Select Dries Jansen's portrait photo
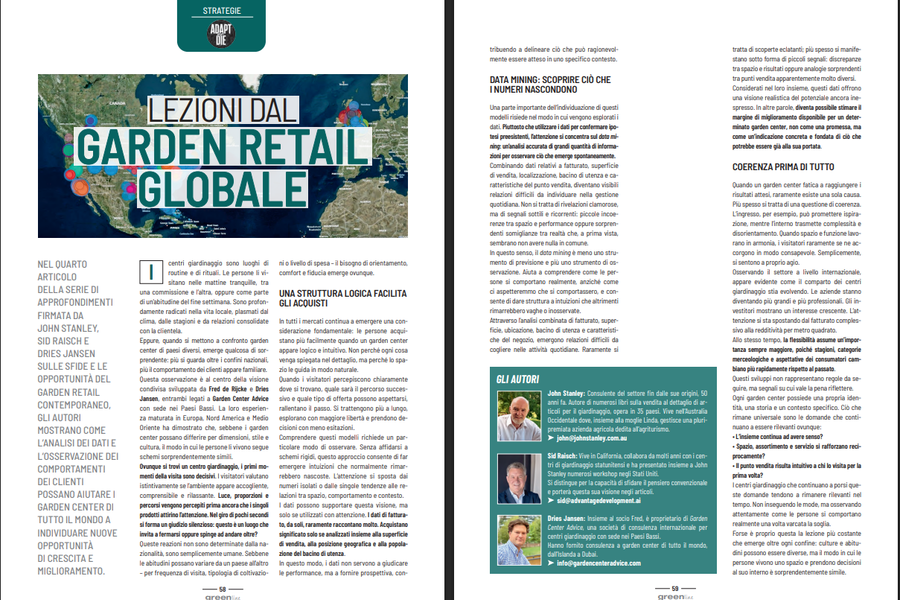Viewport: 900px width, 600px height. (x=519, y=540)
